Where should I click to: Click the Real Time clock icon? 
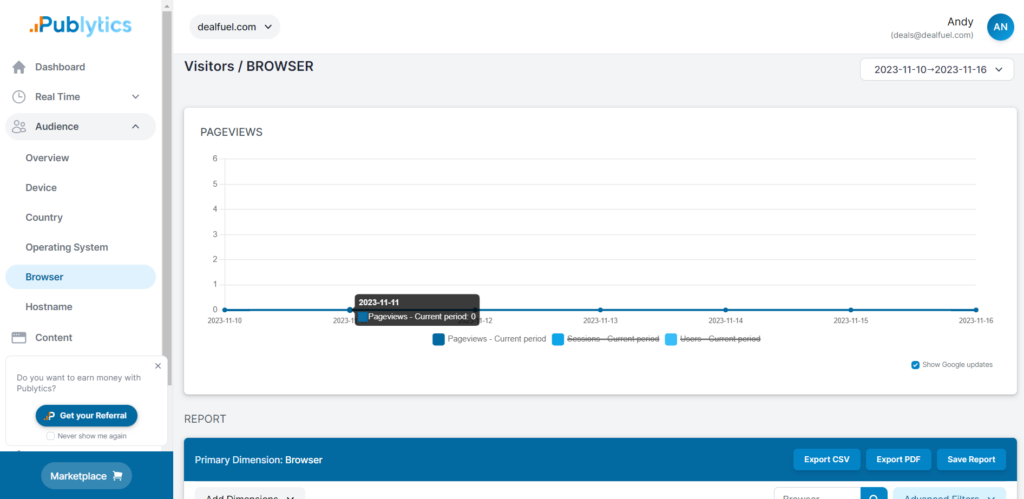pos(19,97)
